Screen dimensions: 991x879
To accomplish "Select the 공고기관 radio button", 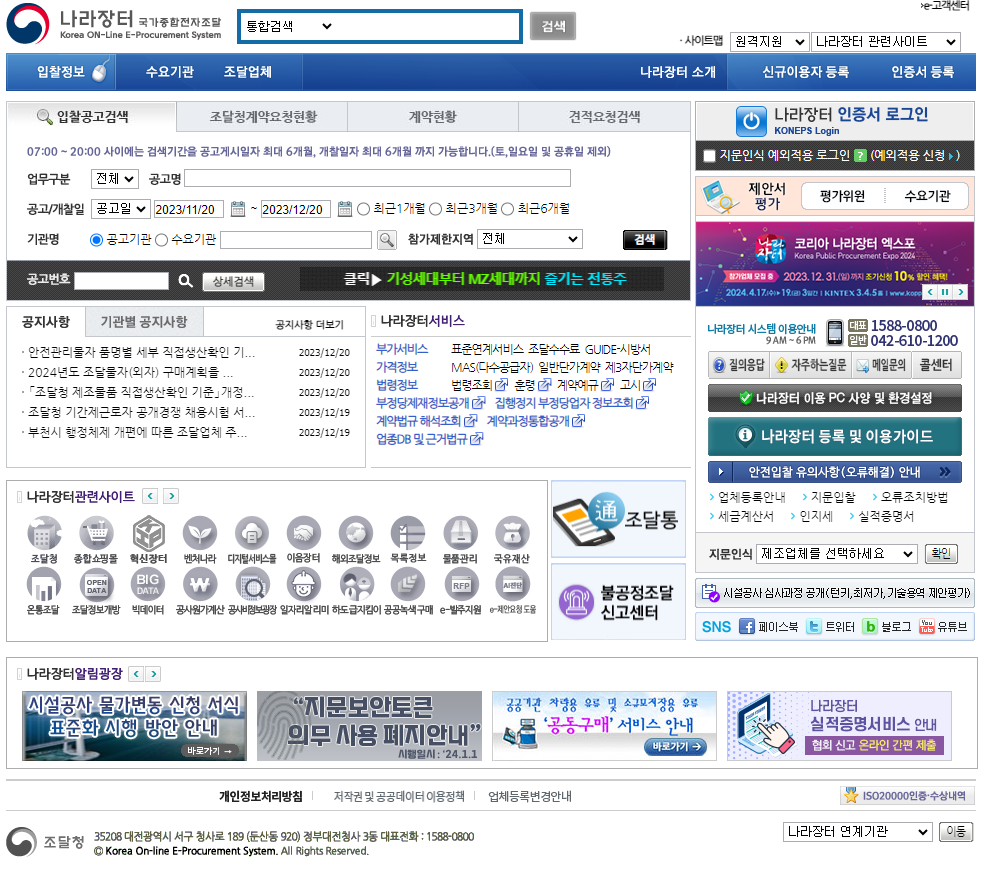I will pos(96,239).
